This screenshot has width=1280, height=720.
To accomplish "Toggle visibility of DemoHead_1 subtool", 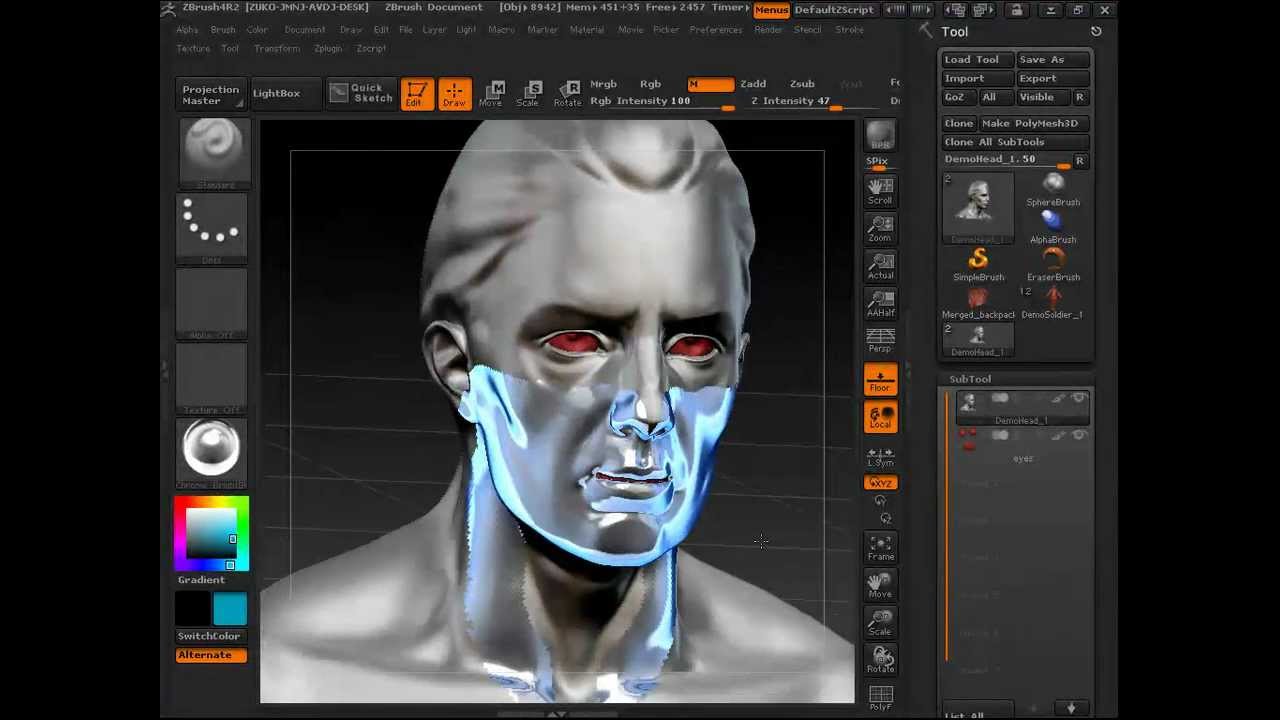I will click(1078, 399).
